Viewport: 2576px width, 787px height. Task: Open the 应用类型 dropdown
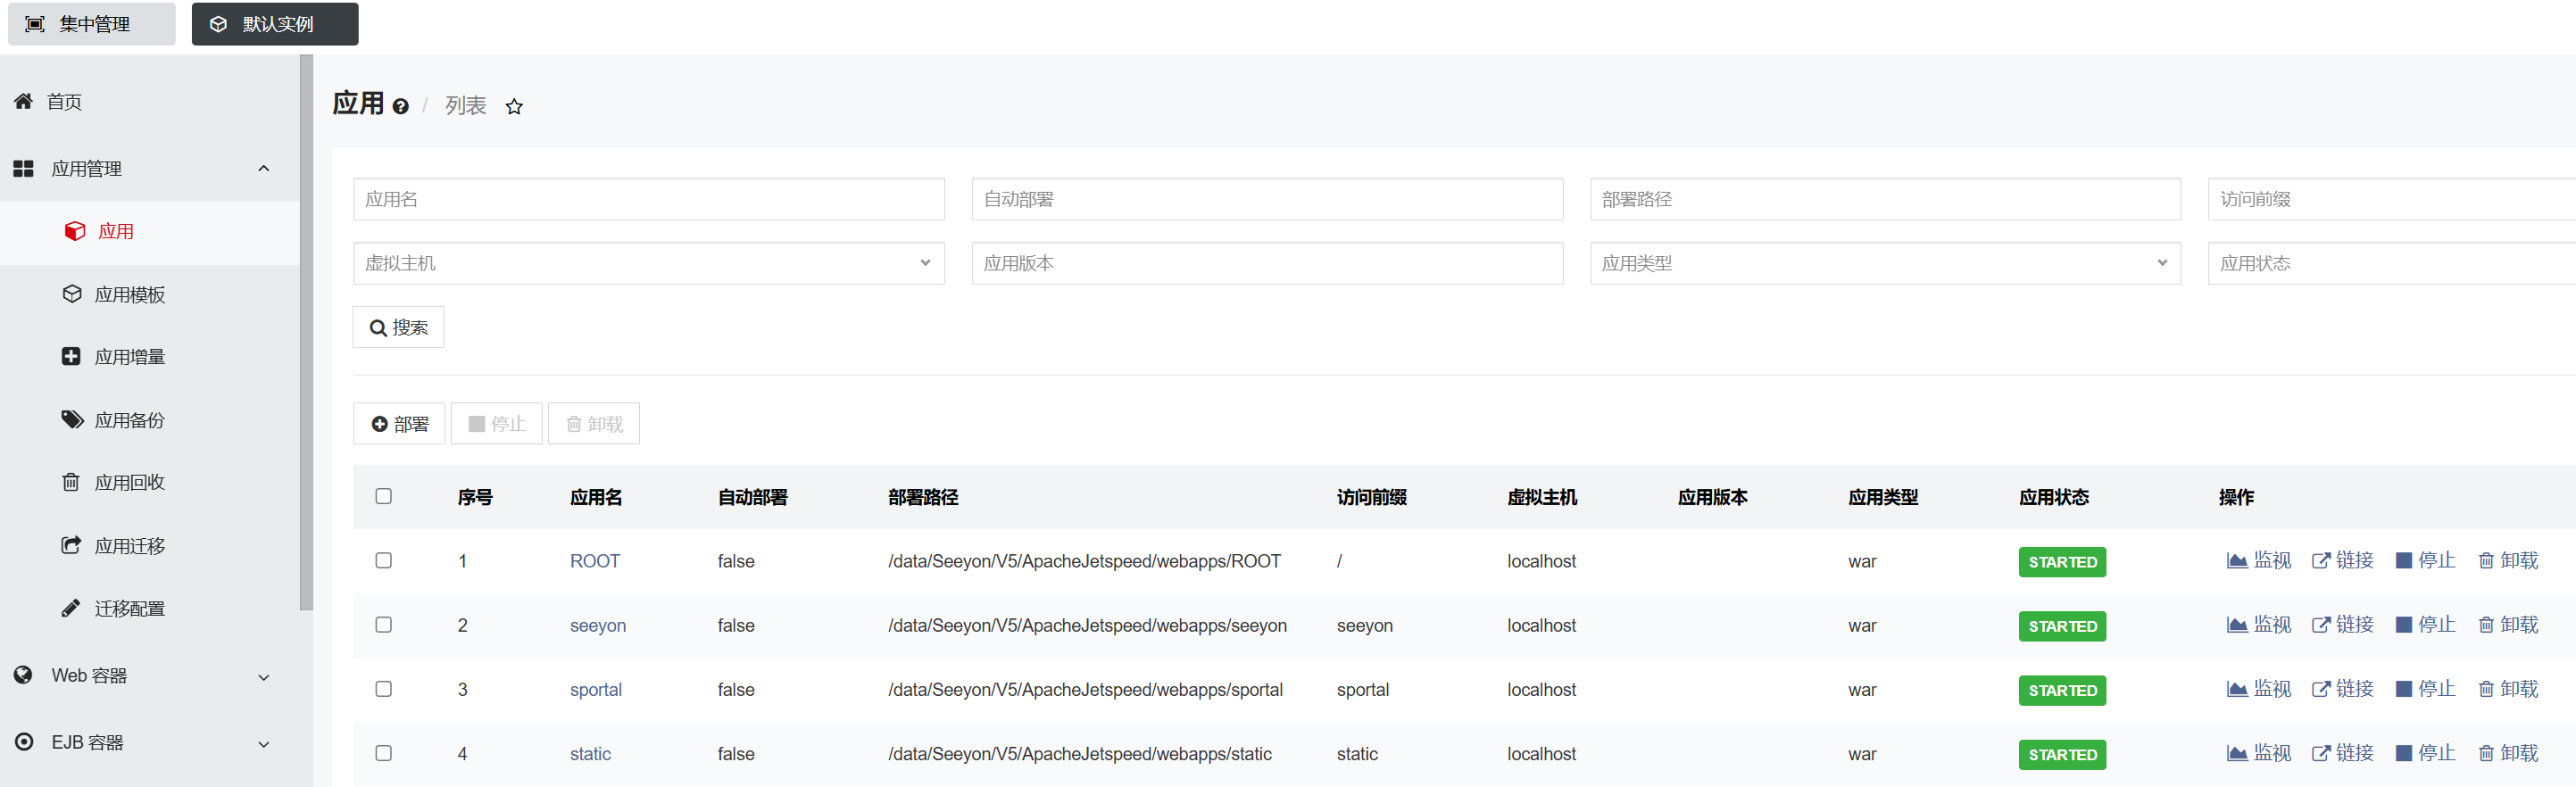click(1885, 263)
